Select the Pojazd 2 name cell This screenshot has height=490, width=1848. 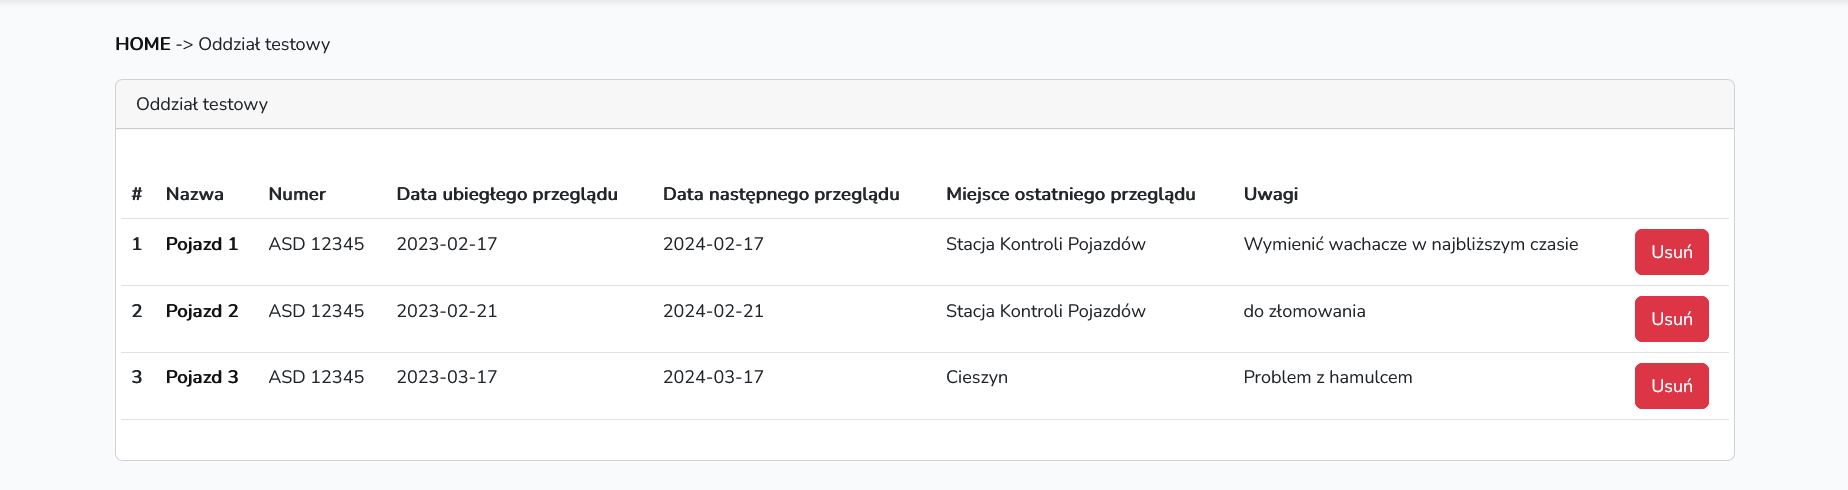coord(202,311)
